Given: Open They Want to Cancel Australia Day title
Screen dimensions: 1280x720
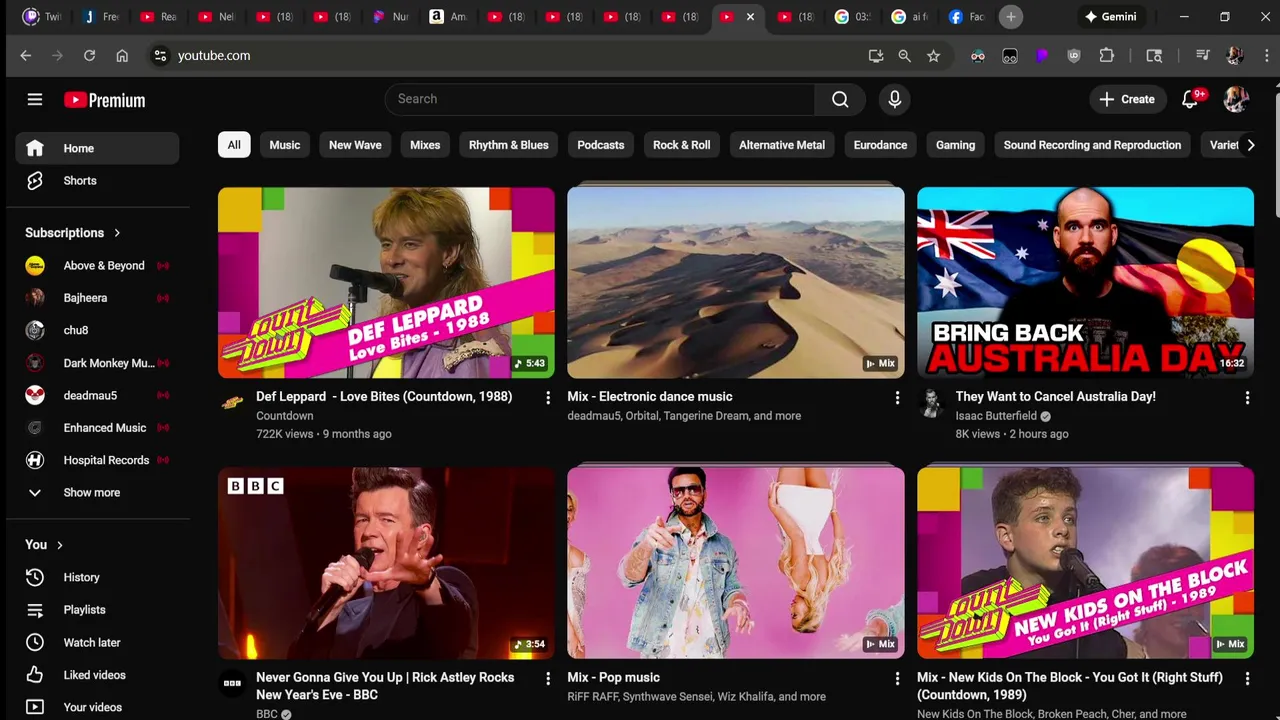Looking at the screenshot, I should tap(1055, 397).
